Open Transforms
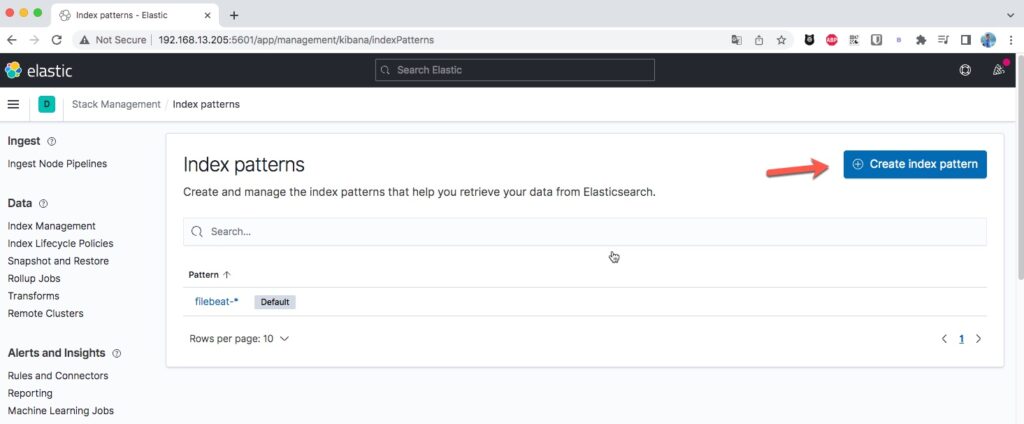Image resolution: width=1024 pixels, height=424 pixels. (x=33, y=296)
